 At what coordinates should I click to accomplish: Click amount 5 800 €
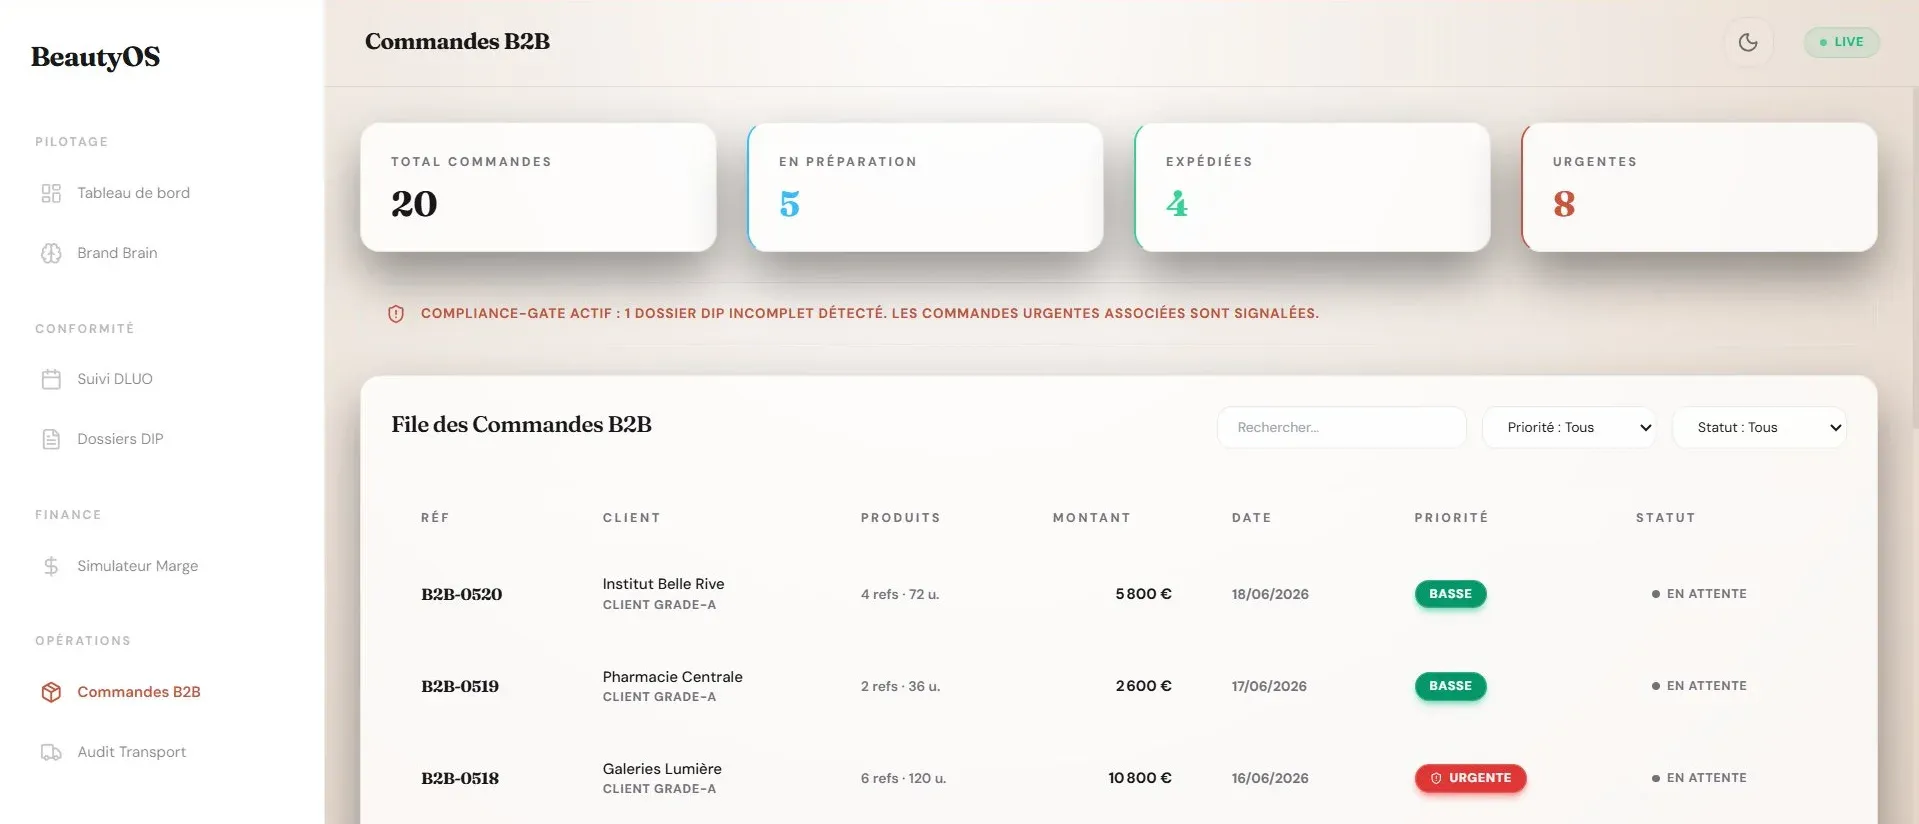(1143, 594)
